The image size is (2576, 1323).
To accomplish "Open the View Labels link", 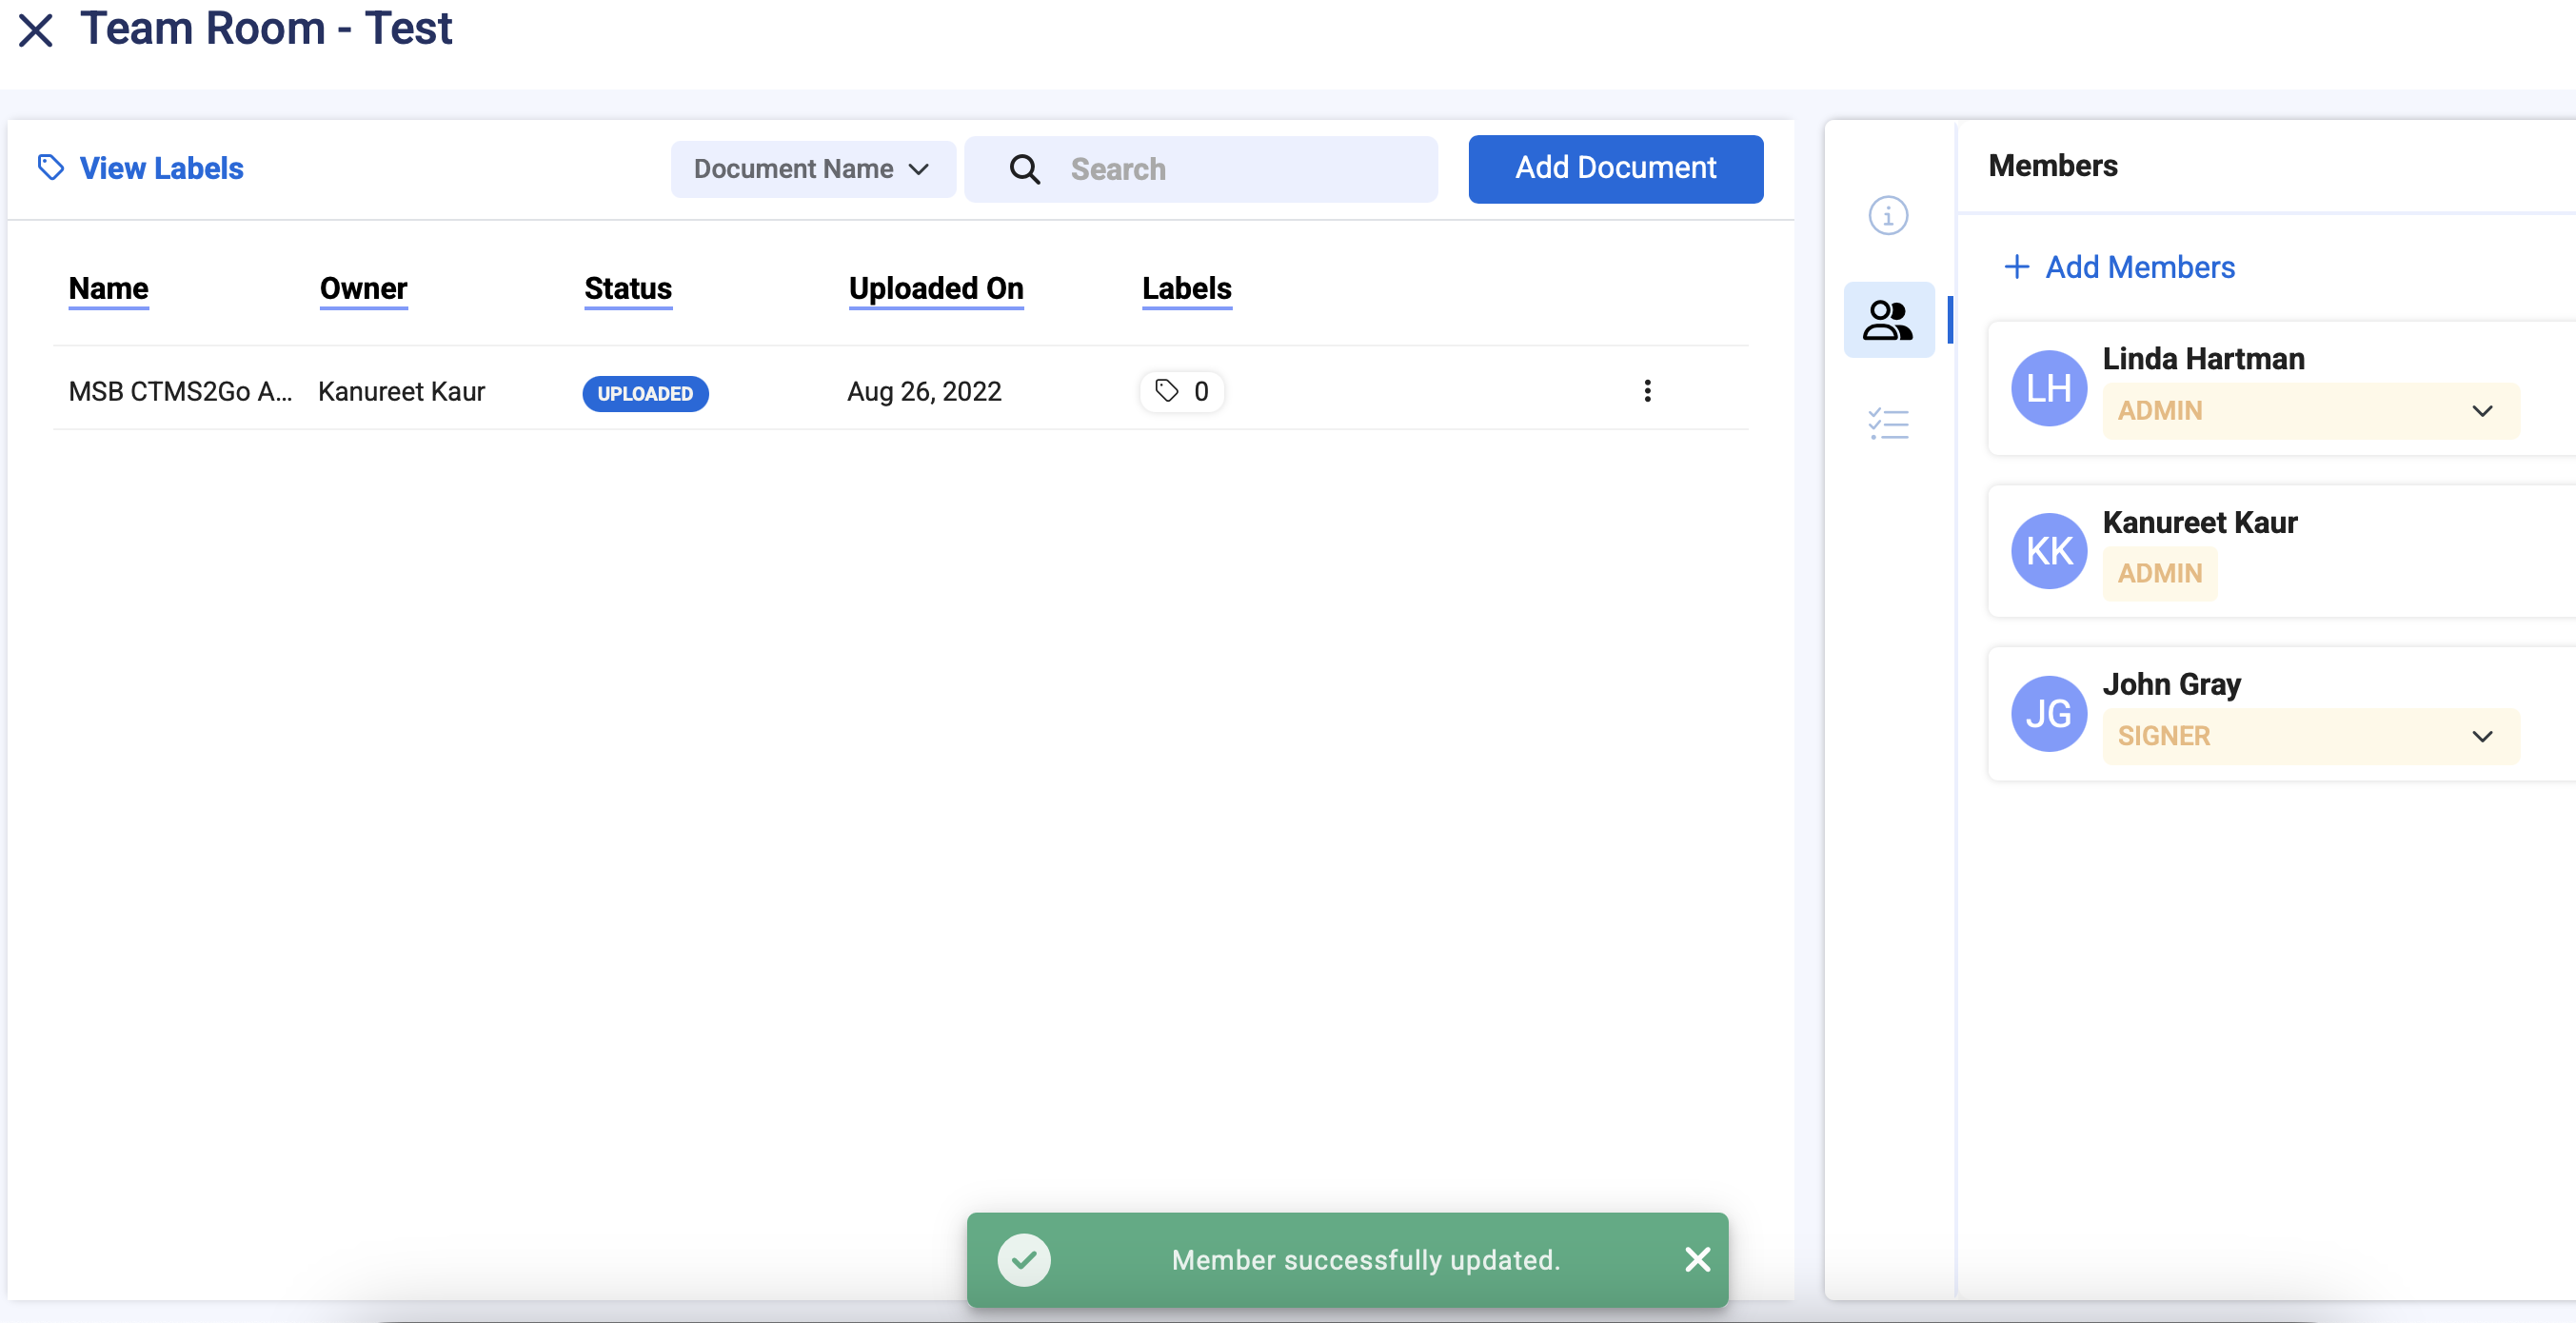I will [x=161, y=168].
